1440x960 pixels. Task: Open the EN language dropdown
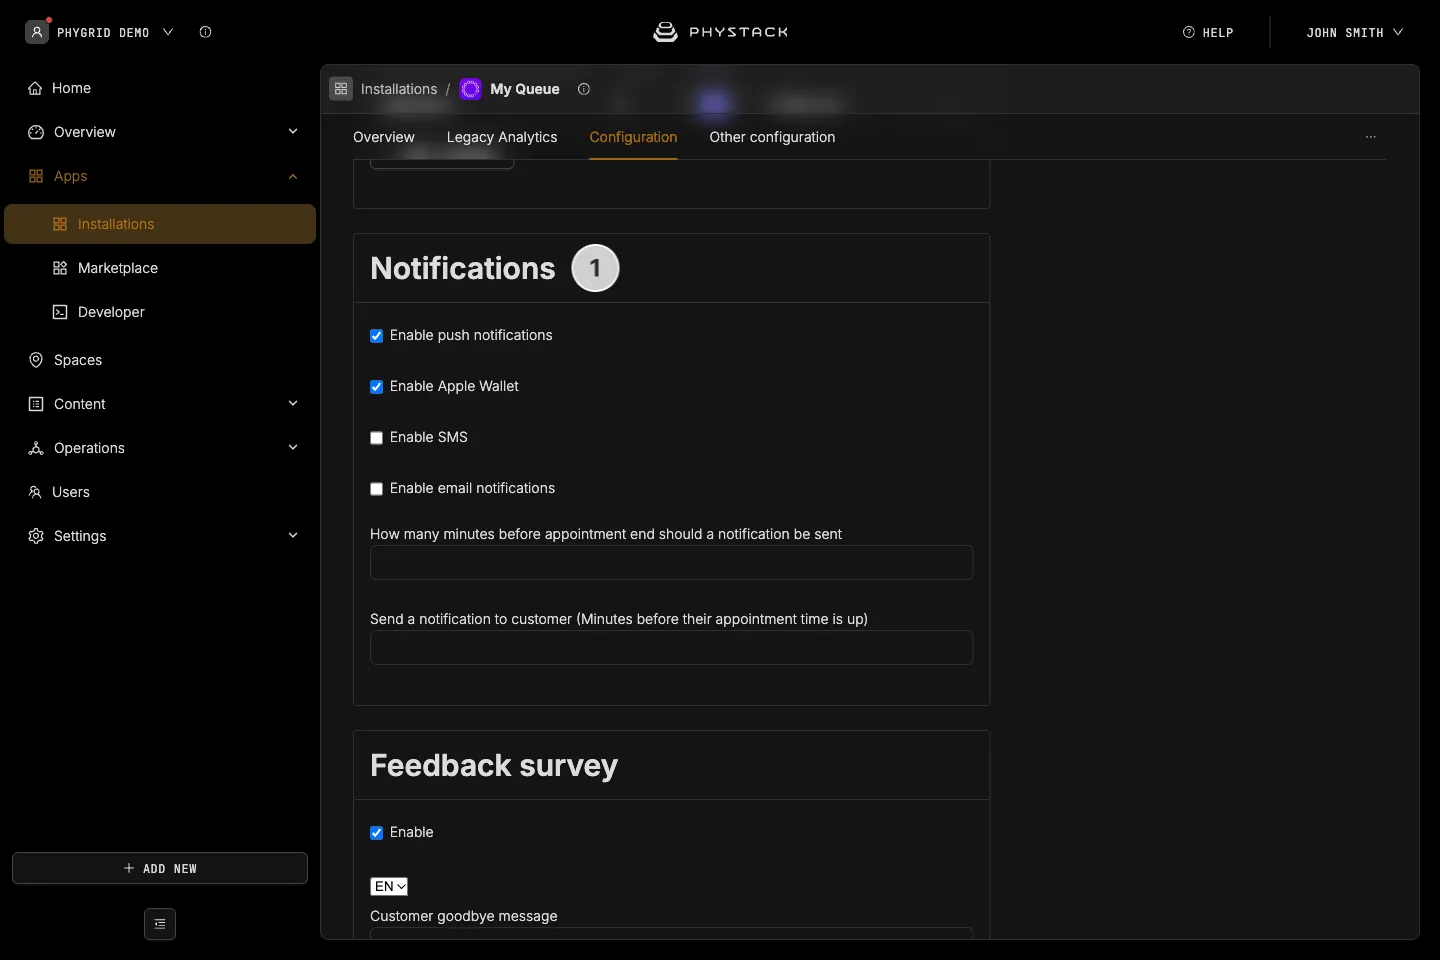pyautogui.click(x=389, y=887)
